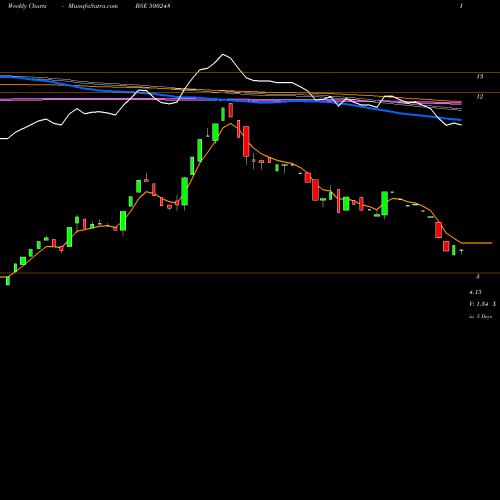Image resolution: width=500 pixels, height=500 pixels.
Task: Click the "MunafaSutra.com" label
Action: pos(93,6)
